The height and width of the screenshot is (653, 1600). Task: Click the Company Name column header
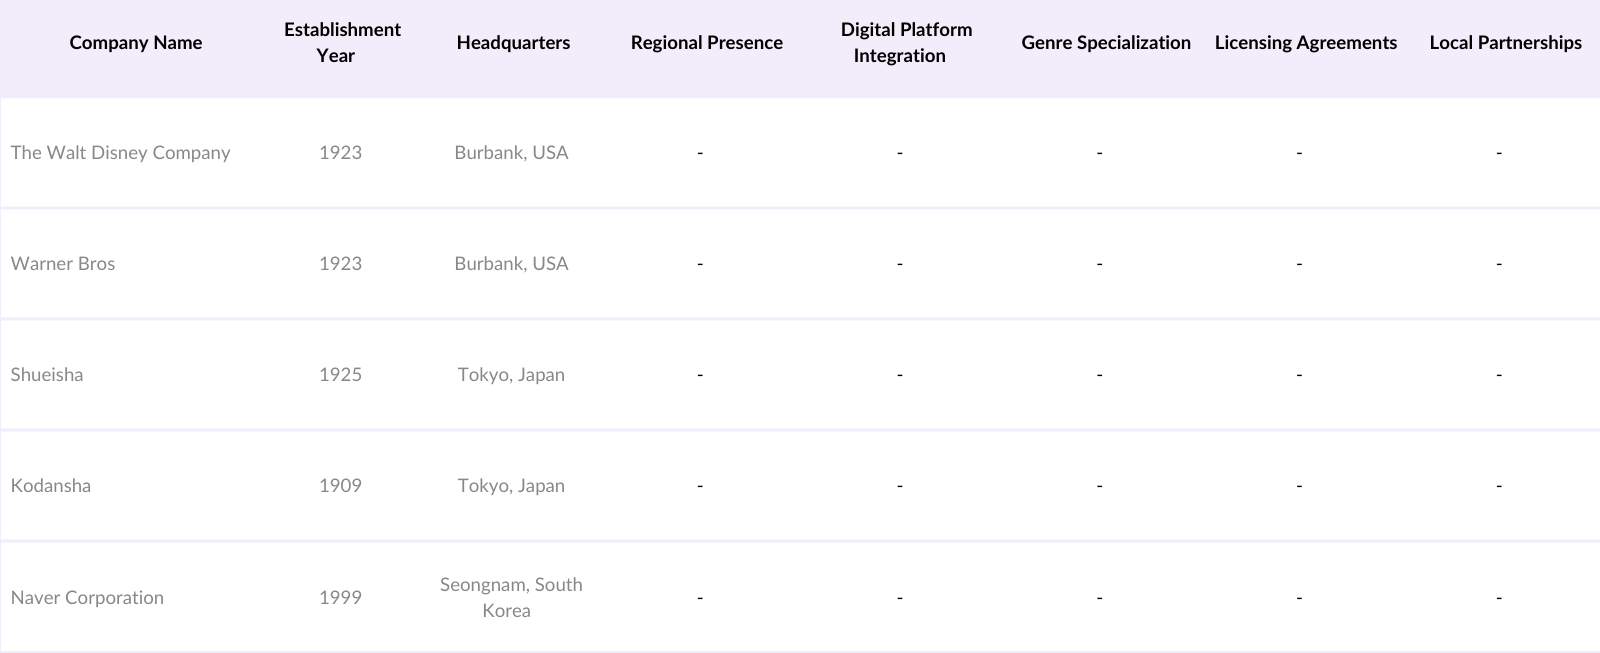pyautogui.click(x=136, y=43)
